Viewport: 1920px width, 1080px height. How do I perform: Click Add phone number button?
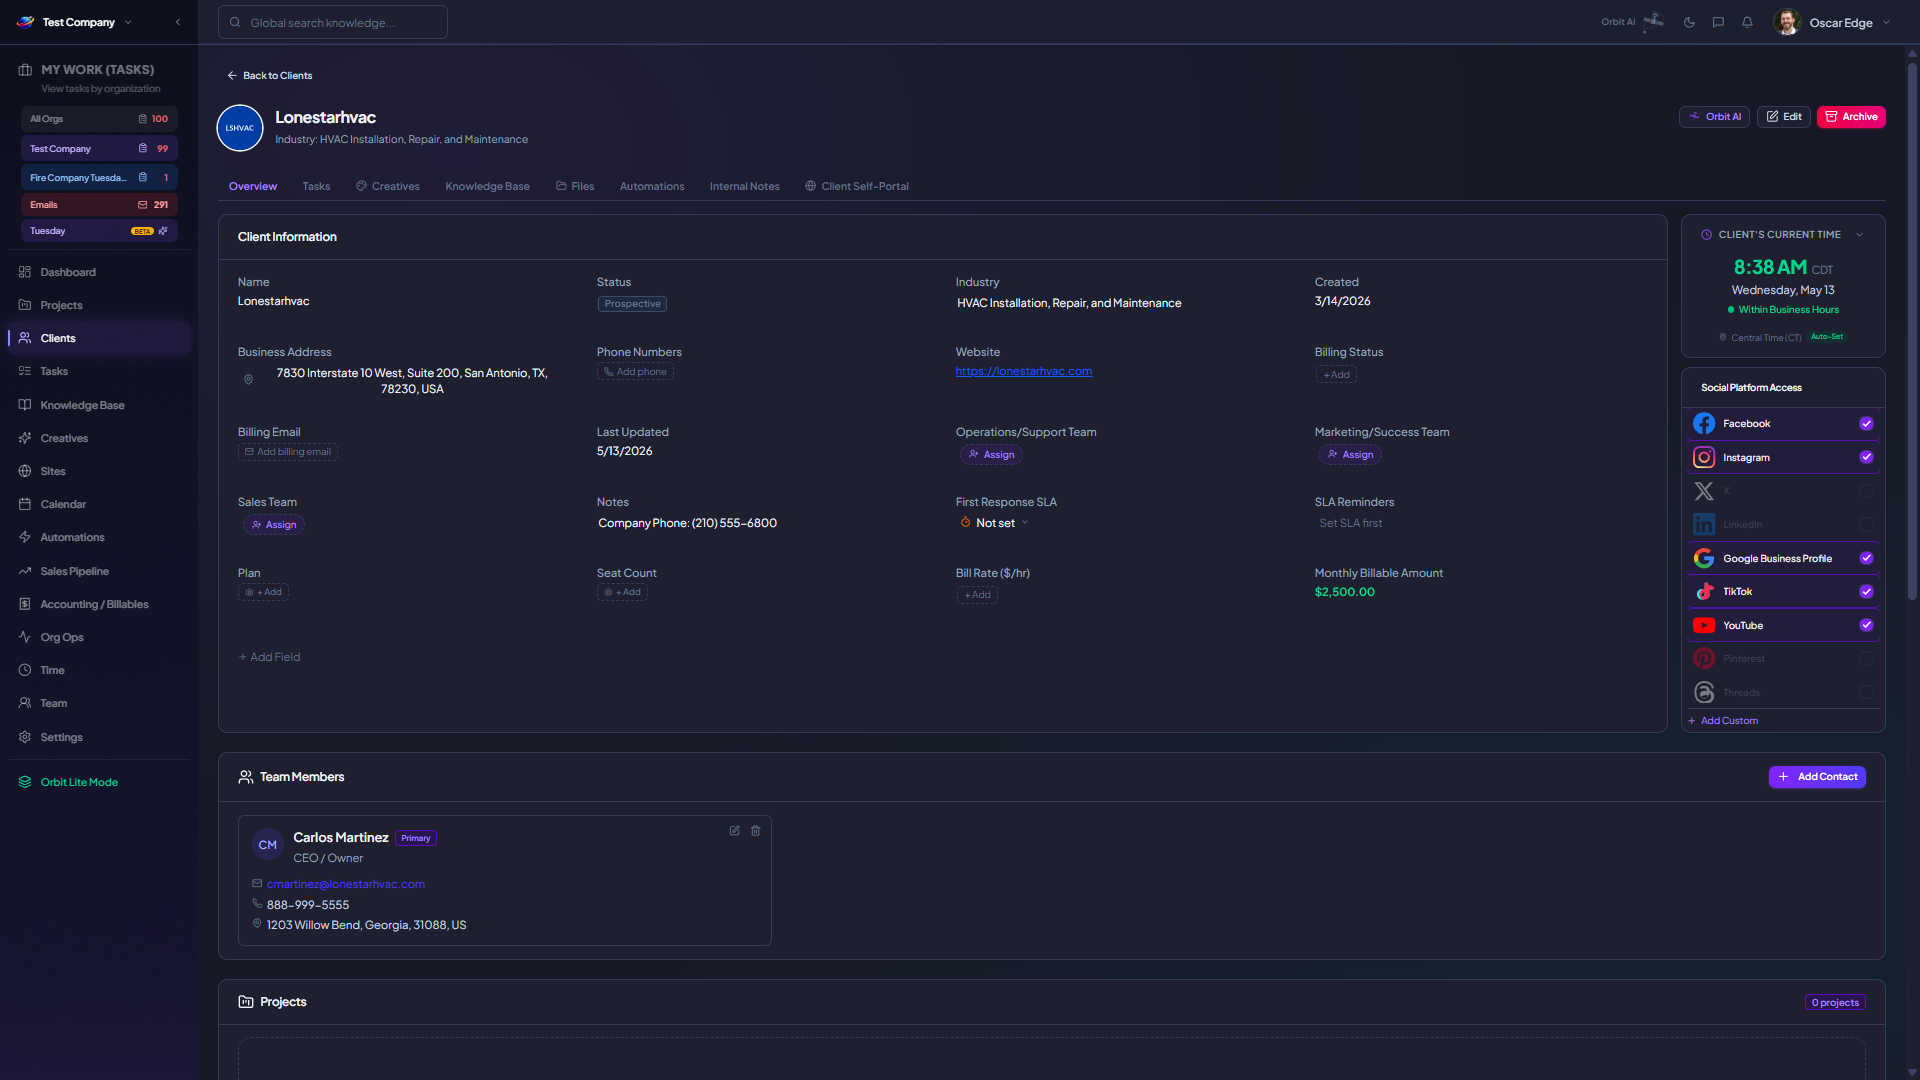click(x=635, y=372)
